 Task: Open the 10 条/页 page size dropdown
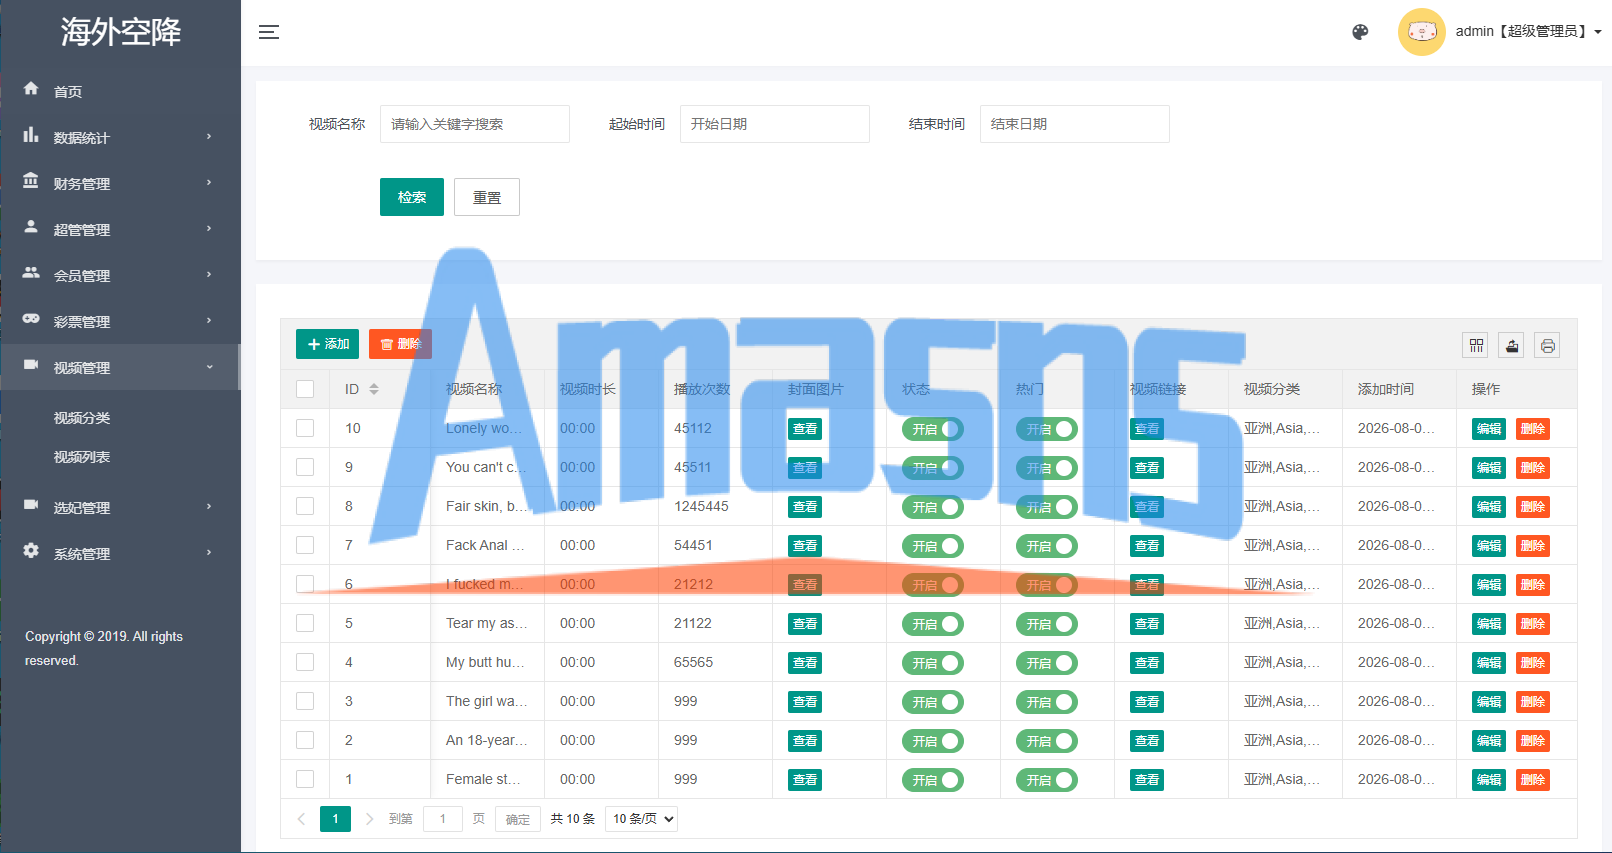click(642, 819)
